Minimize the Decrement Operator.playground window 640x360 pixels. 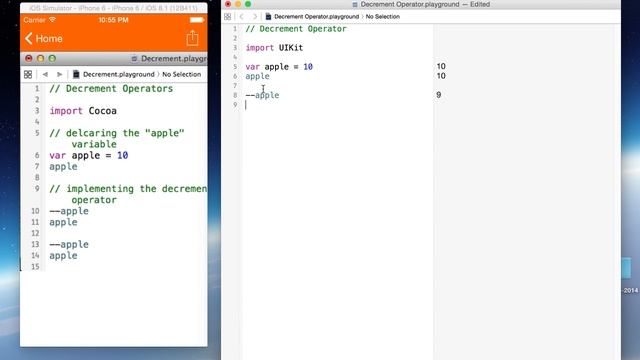coord(238,4)
